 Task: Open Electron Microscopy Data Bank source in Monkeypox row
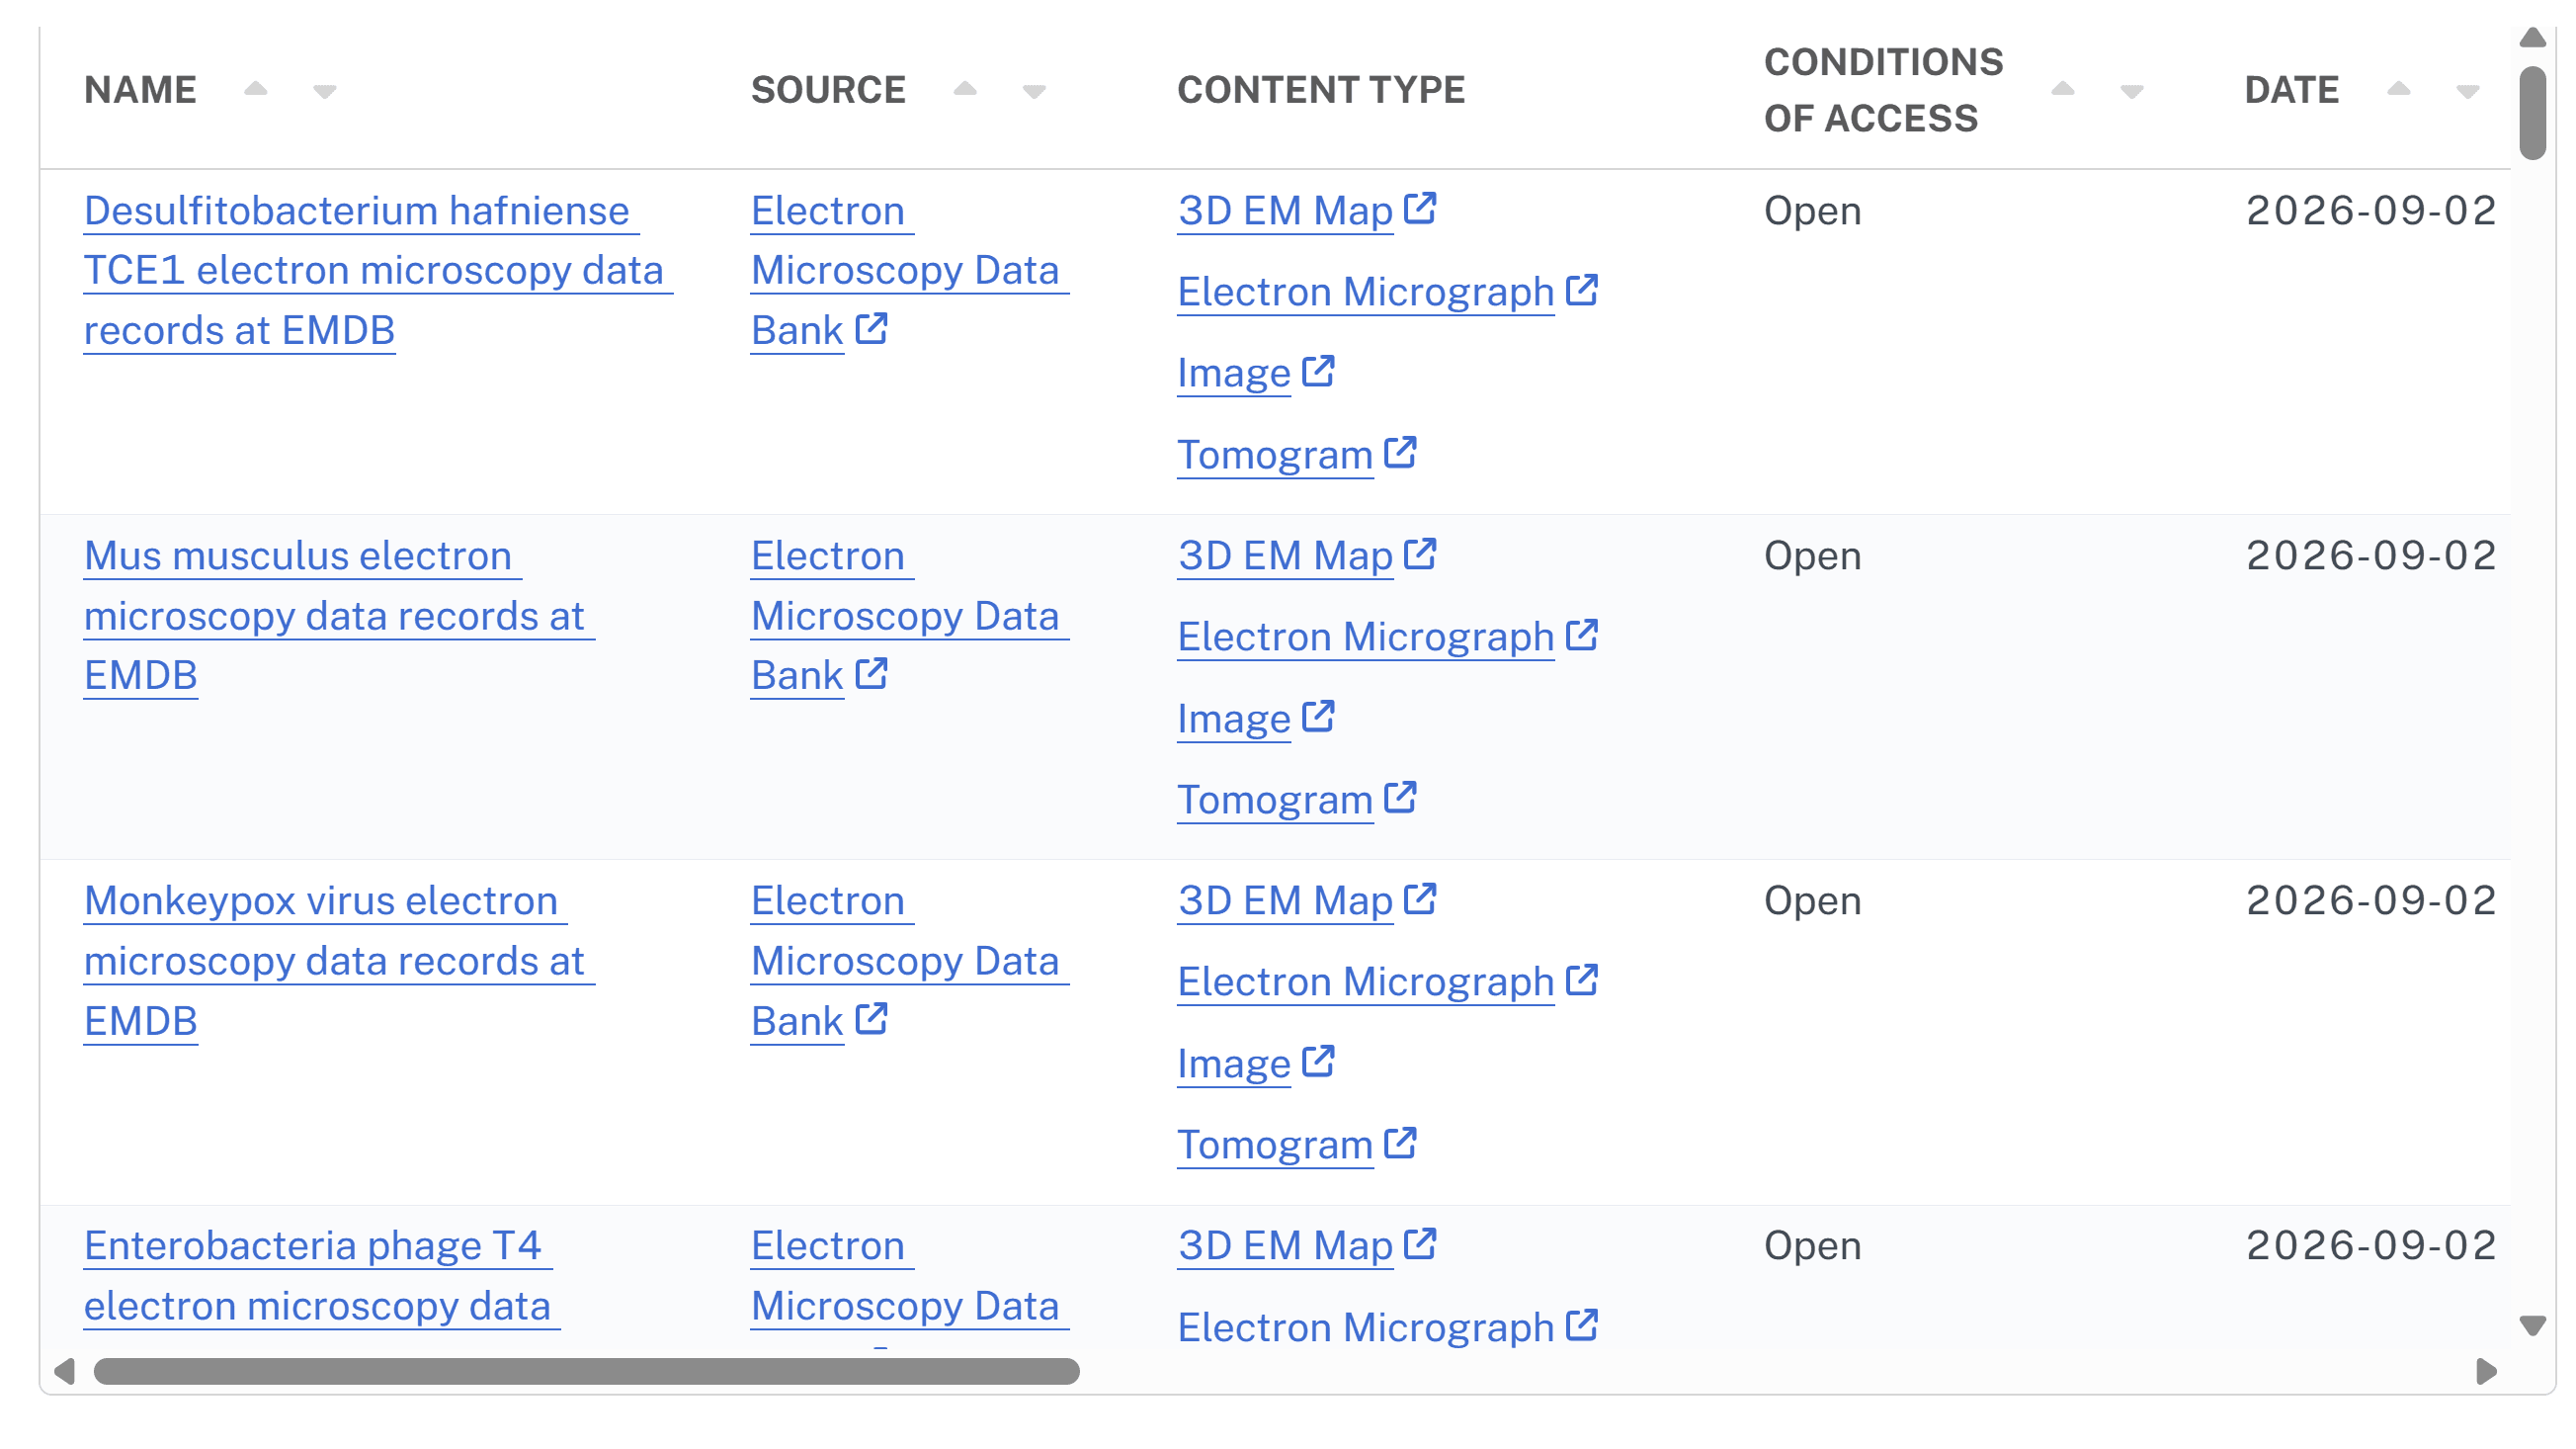point(909,961)
